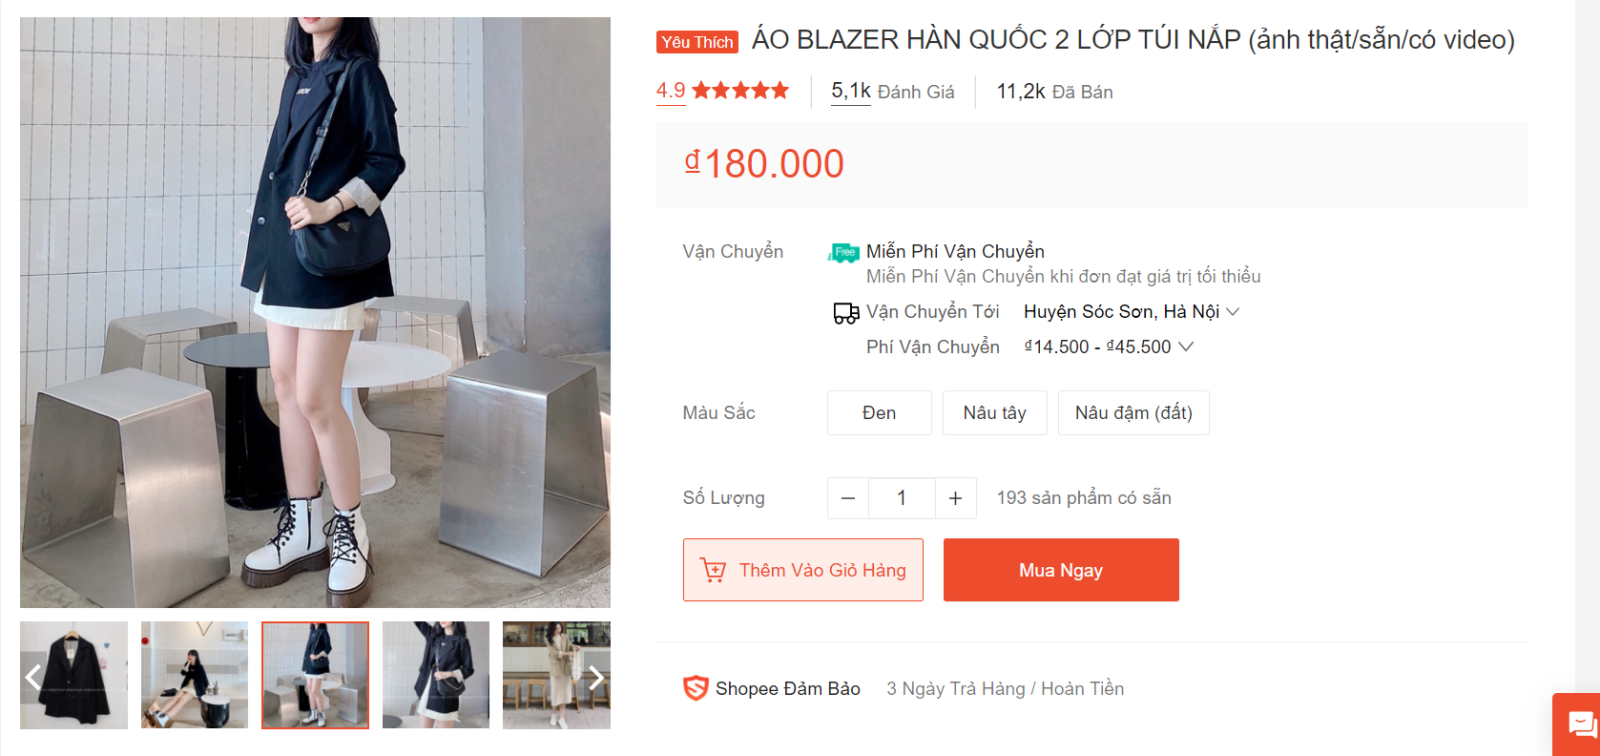Screen dimensions: 1600x756
Task: Open the chat icon at bottom right
Action: (1582, 723)
